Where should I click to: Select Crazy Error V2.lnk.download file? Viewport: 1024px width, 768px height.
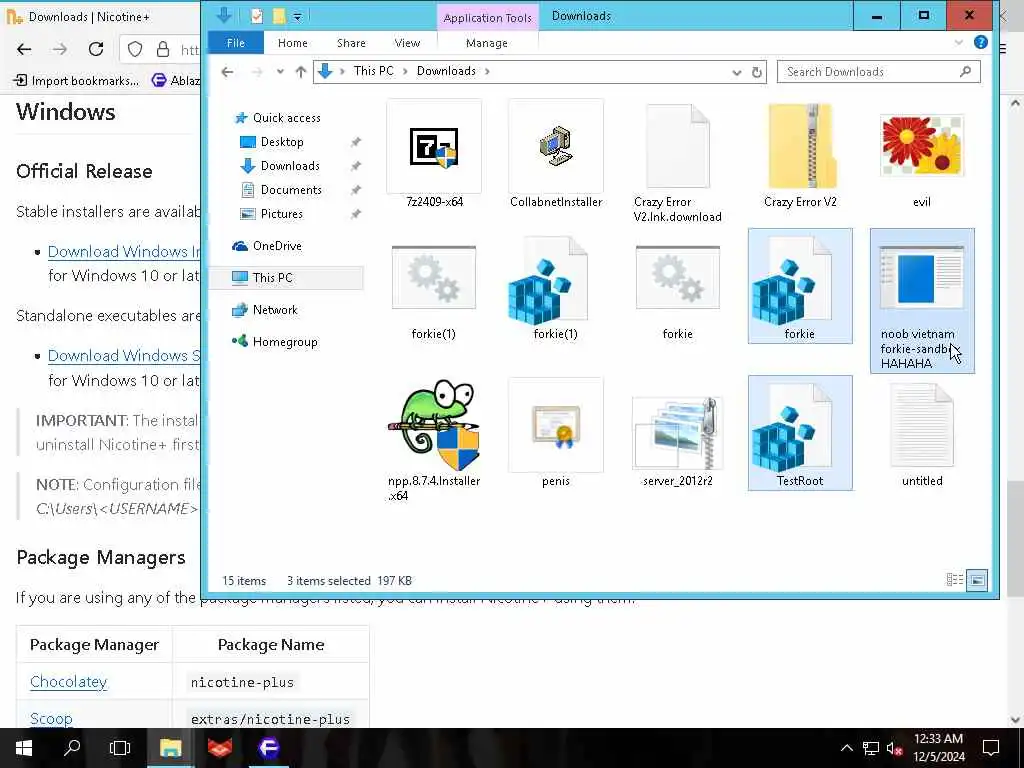(677, 162)
